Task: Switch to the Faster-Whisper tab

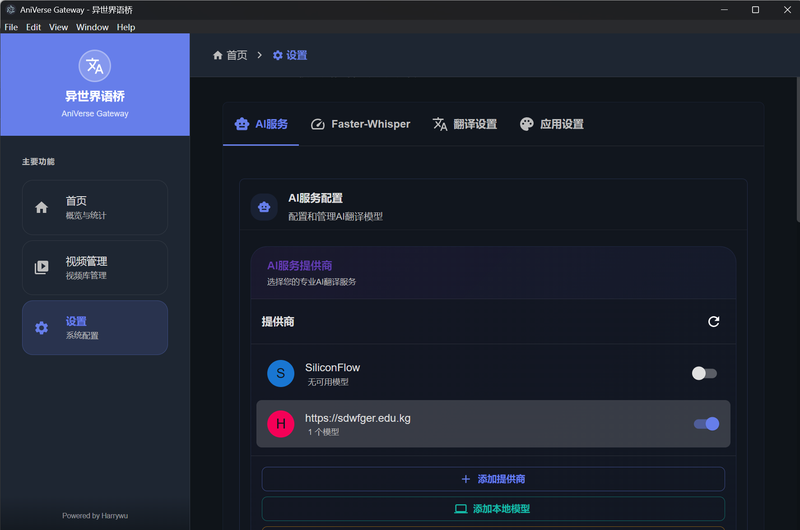Action: coord(360,124)
